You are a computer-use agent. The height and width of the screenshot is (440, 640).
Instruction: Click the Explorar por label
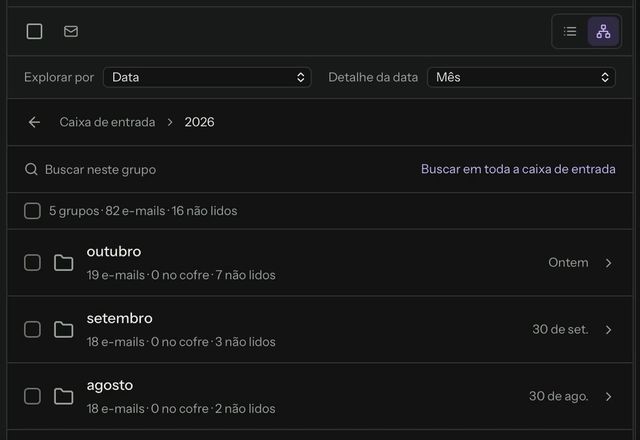coord(59,77)
